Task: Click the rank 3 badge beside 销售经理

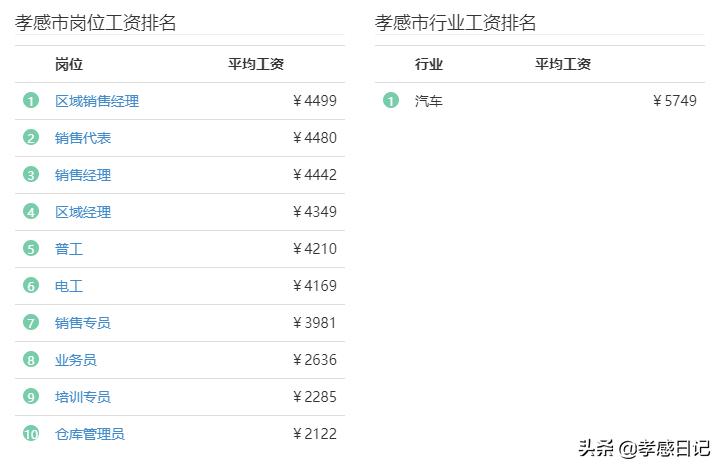Action: [31, 175]
